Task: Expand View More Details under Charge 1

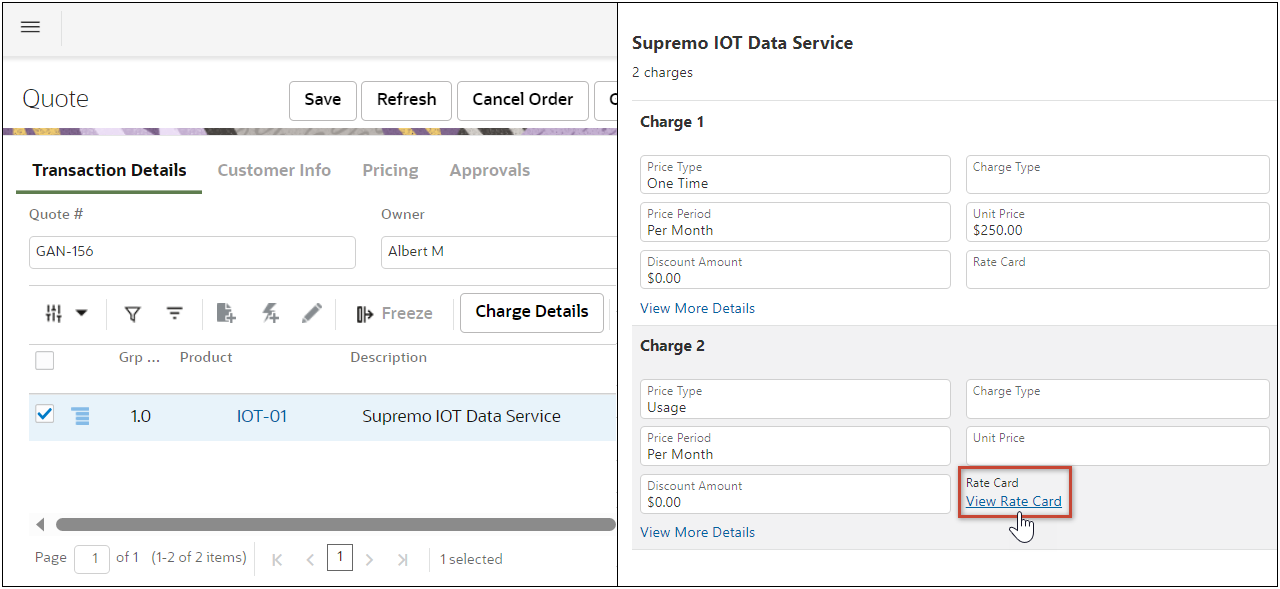Action: 697,308
